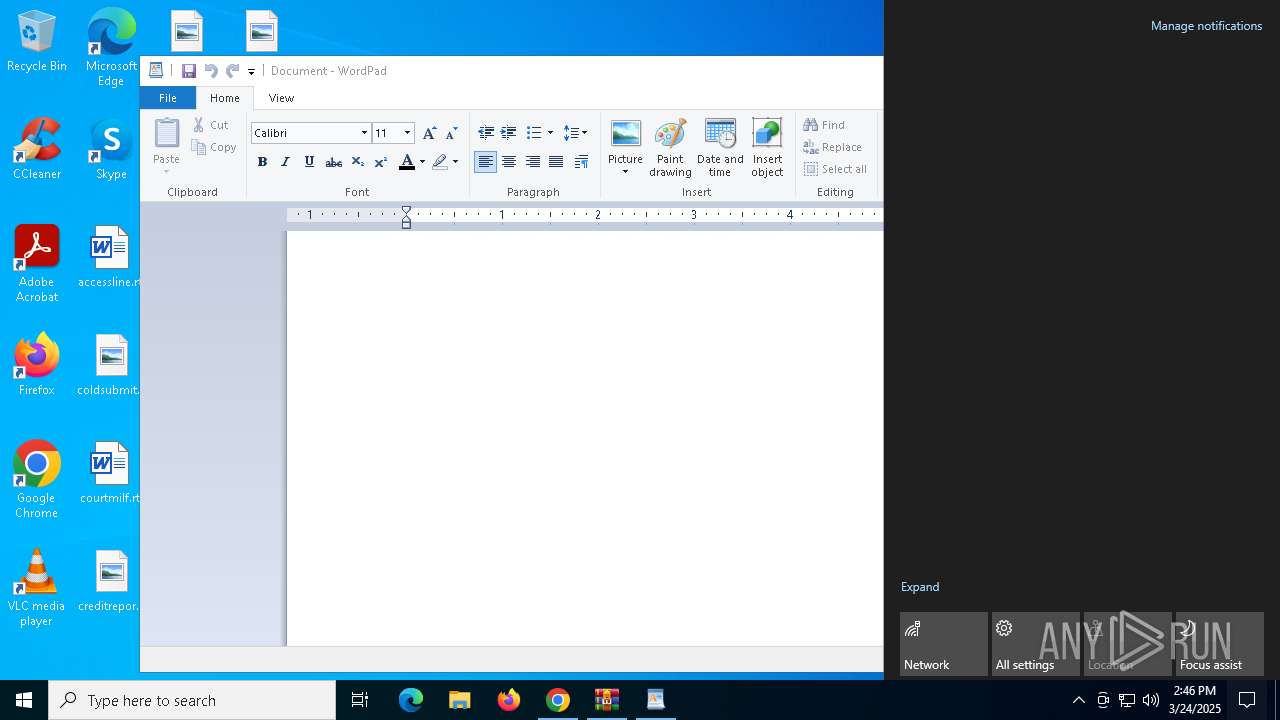Image resolution: width=1280 pixels, height=720 pixels.
Task: Click the bullet list icon
Action: 534,133
